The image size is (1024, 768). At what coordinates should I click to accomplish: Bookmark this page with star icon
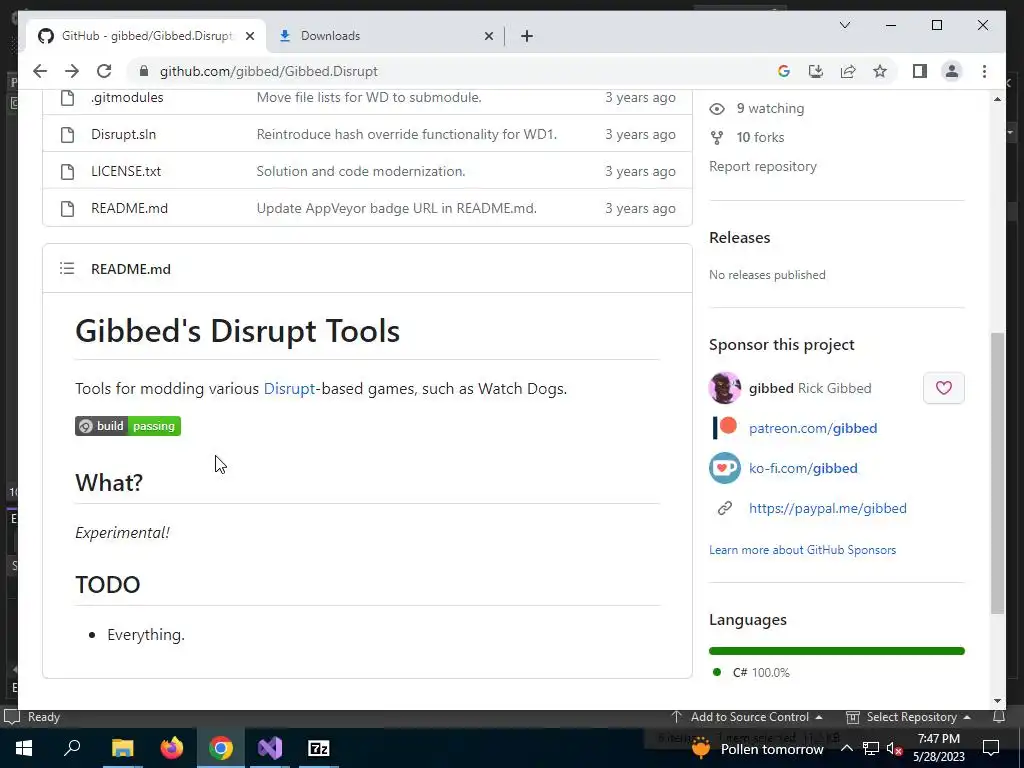coord(880,71)
